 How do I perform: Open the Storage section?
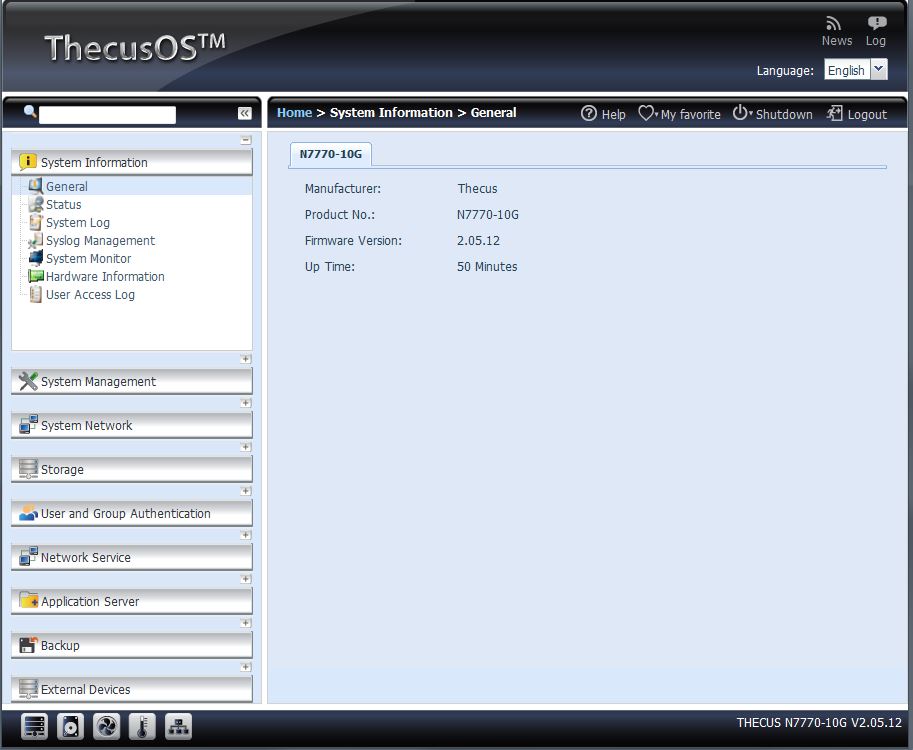pos(132,469)
